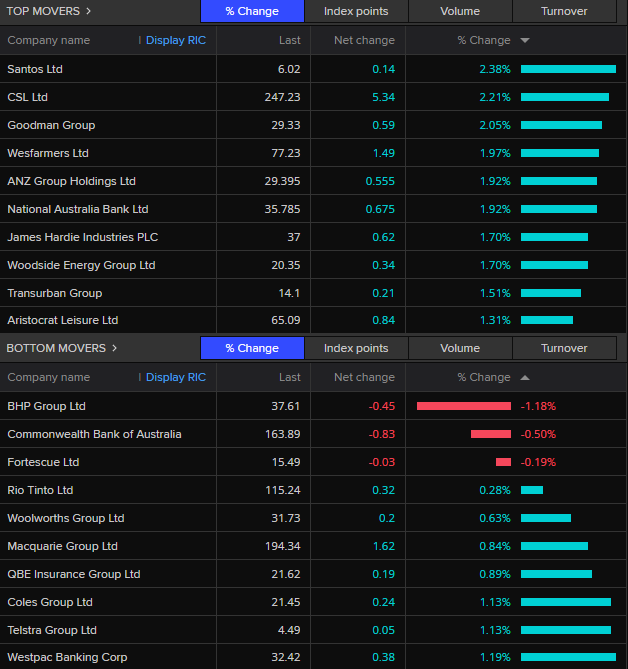This screenshot has width=628, height=669.
Task: Click Rio Tinto small cyan change bar
Action: [532, 490]
